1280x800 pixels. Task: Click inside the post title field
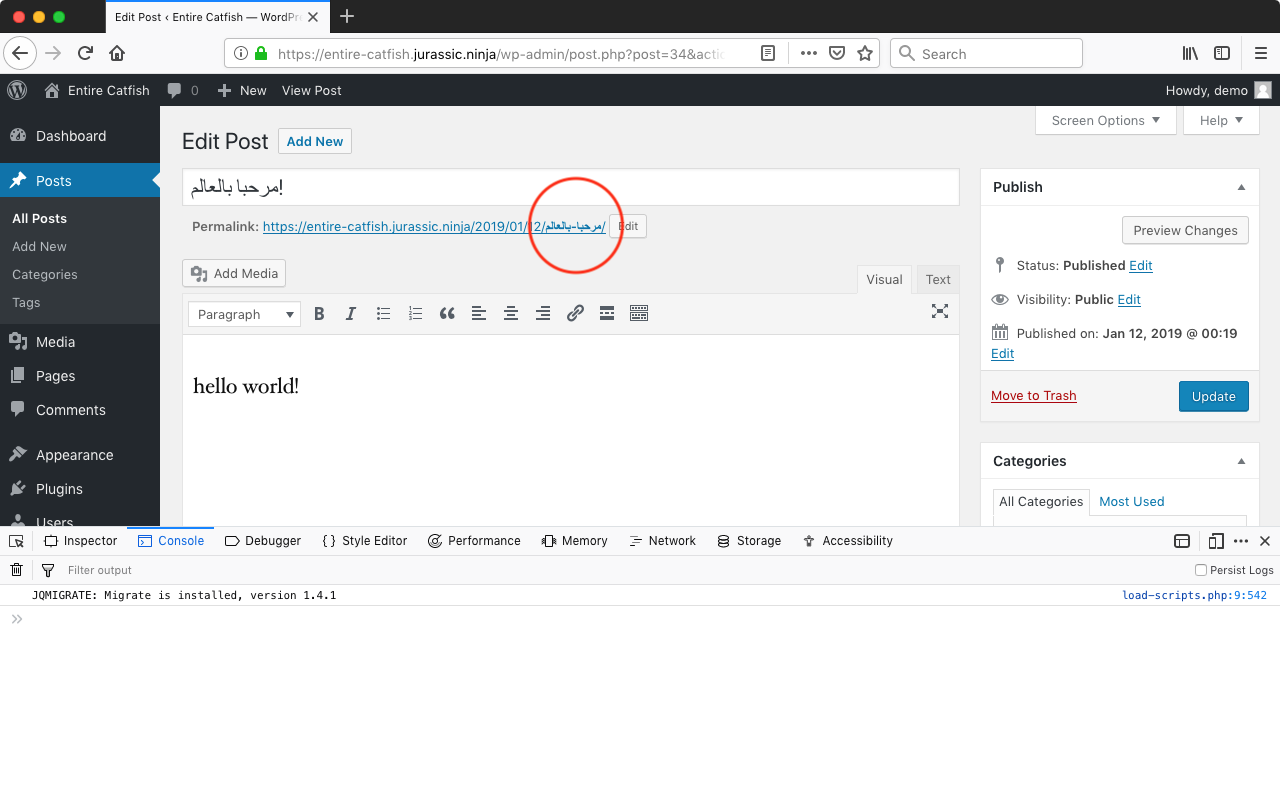tap(570, 186)
